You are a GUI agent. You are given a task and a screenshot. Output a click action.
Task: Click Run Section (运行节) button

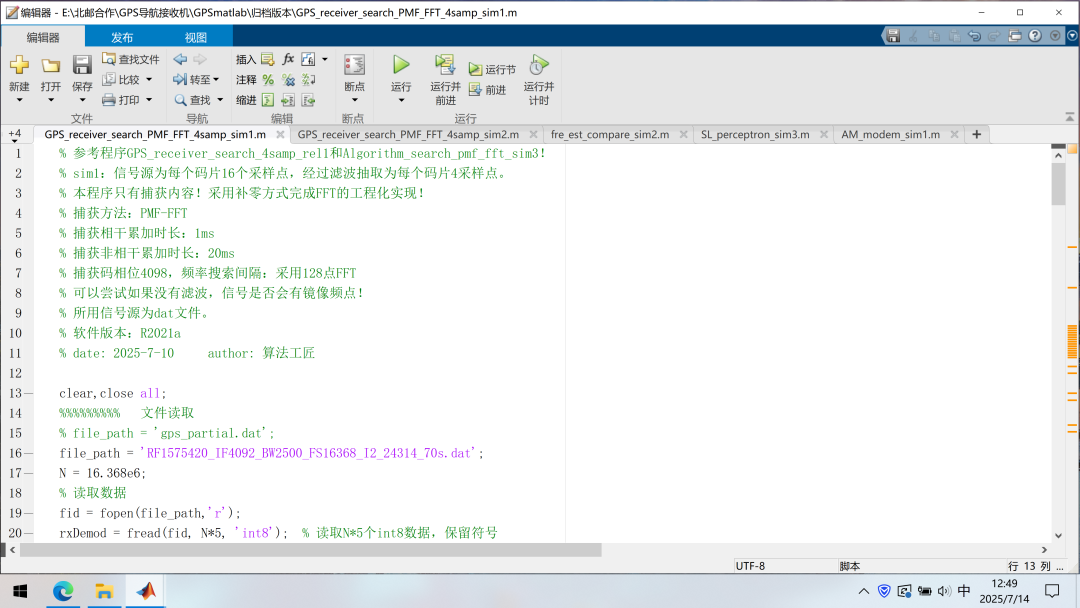(x=492, y=70)
